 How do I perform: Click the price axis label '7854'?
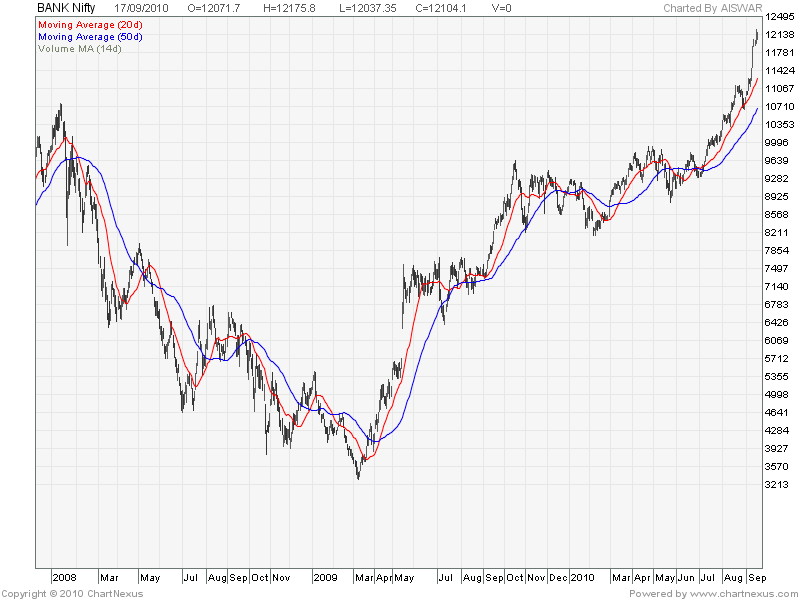[777, 251]
